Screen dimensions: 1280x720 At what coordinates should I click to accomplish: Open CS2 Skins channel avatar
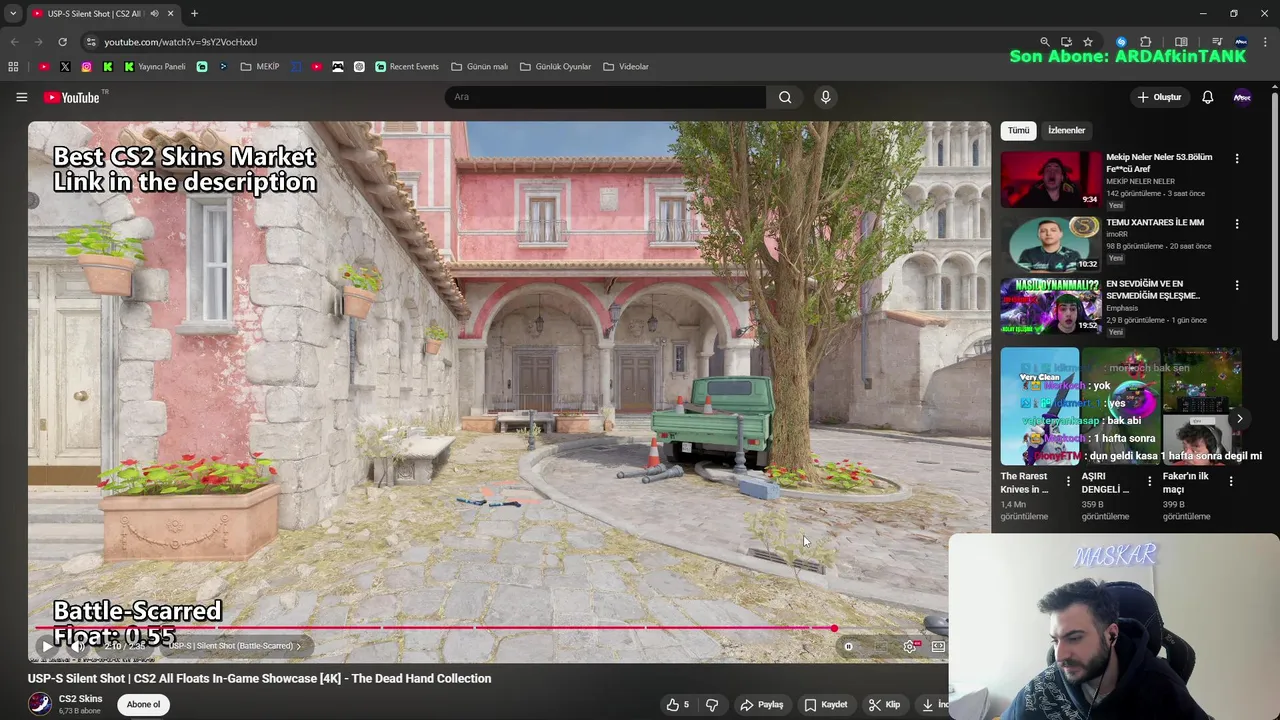[40, 704]
